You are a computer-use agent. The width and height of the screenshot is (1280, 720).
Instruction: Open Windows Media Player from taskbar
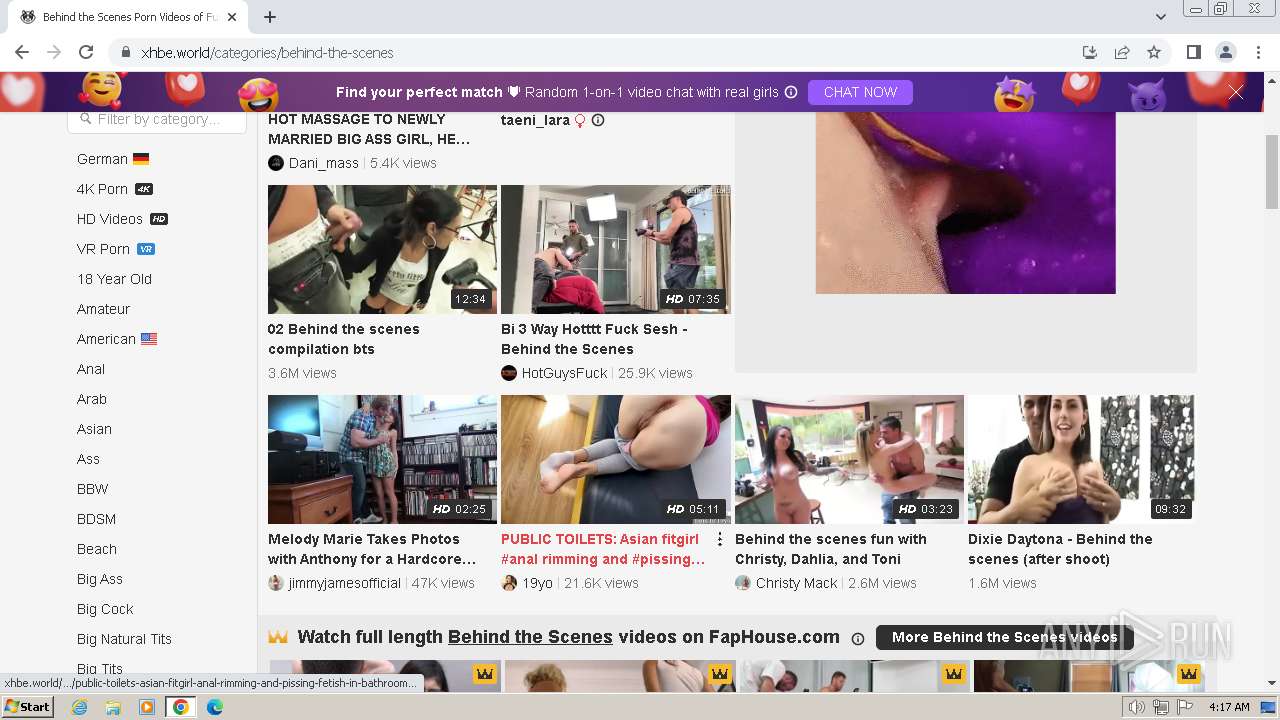pyautogui.click(x=147, y=707)
